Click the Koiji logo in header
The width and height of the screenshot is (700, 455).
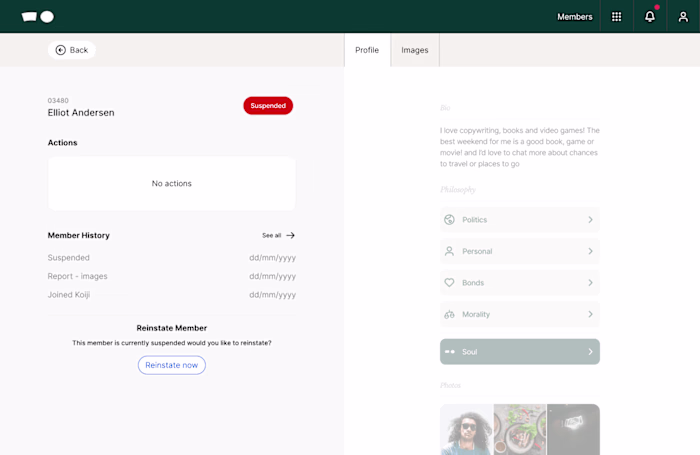[38, 17]
